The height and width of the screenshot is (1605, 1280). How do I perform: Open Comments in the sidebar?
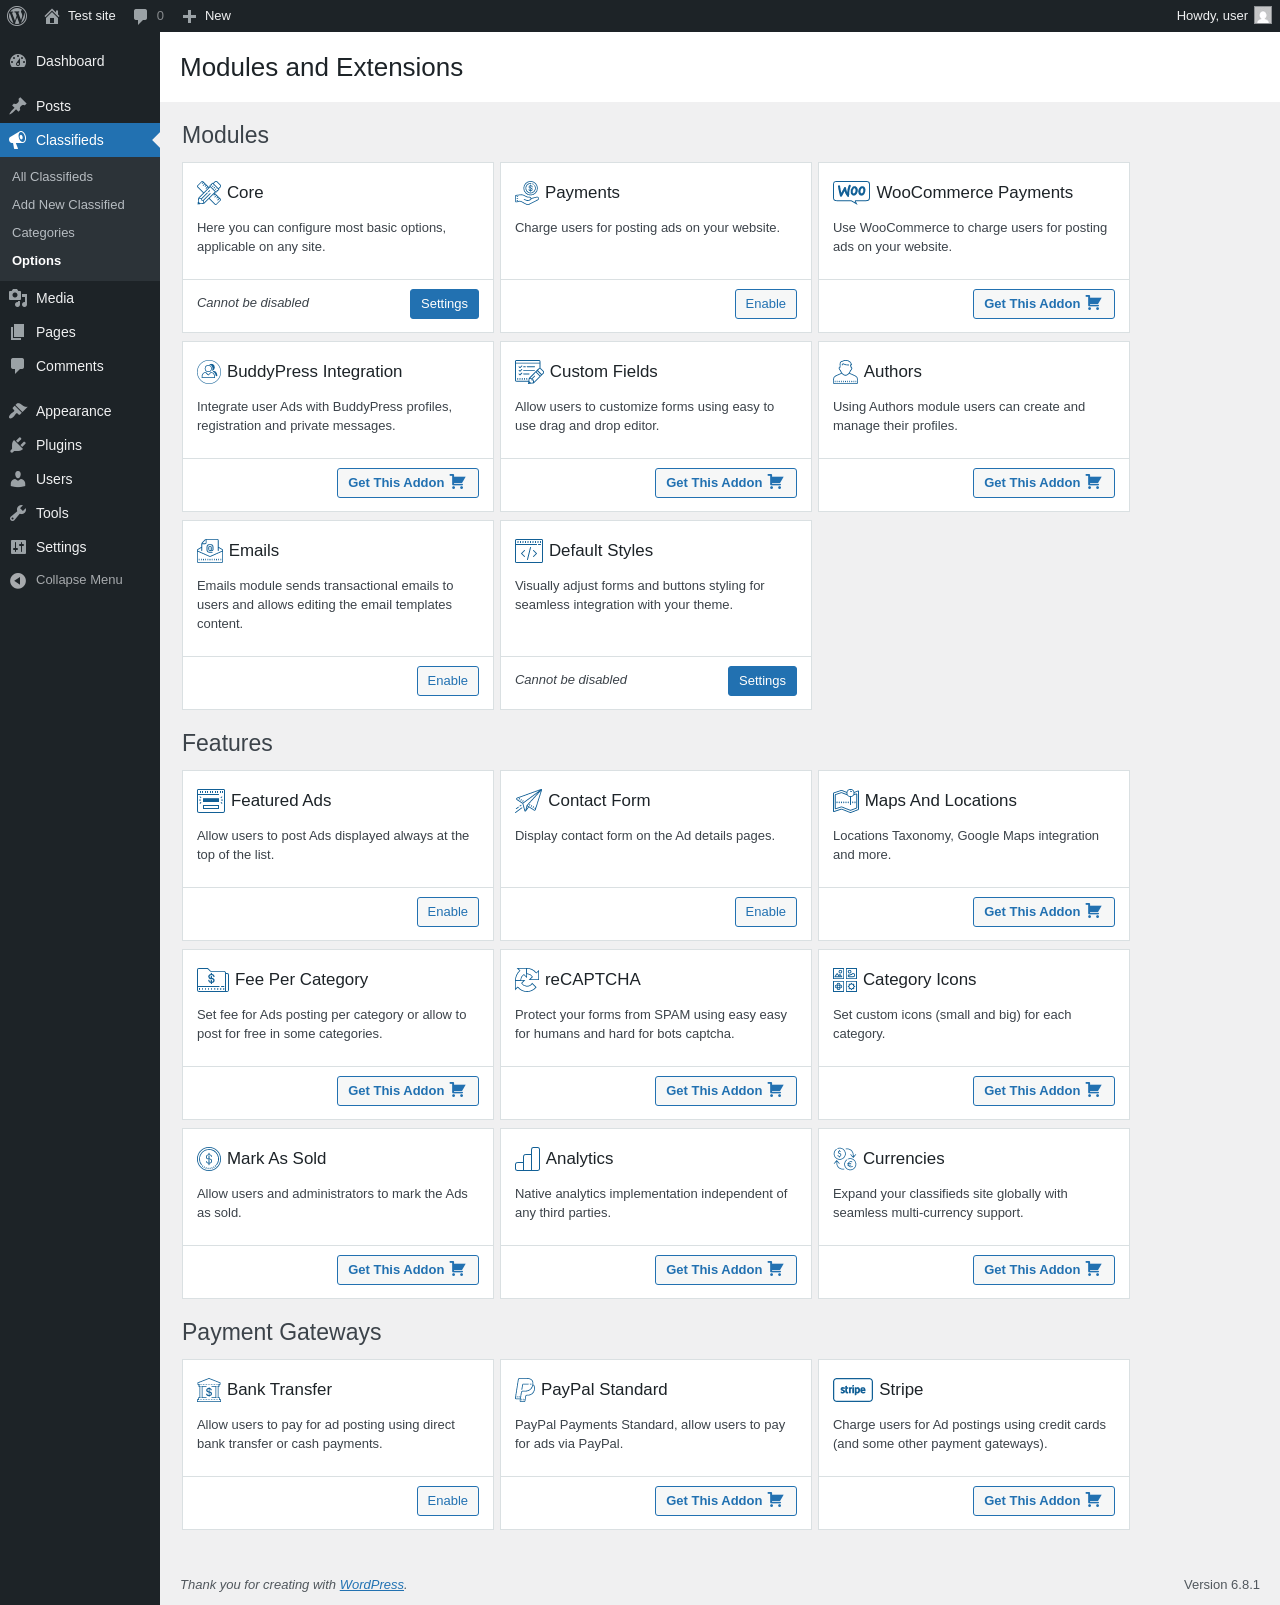coord(80,366)
